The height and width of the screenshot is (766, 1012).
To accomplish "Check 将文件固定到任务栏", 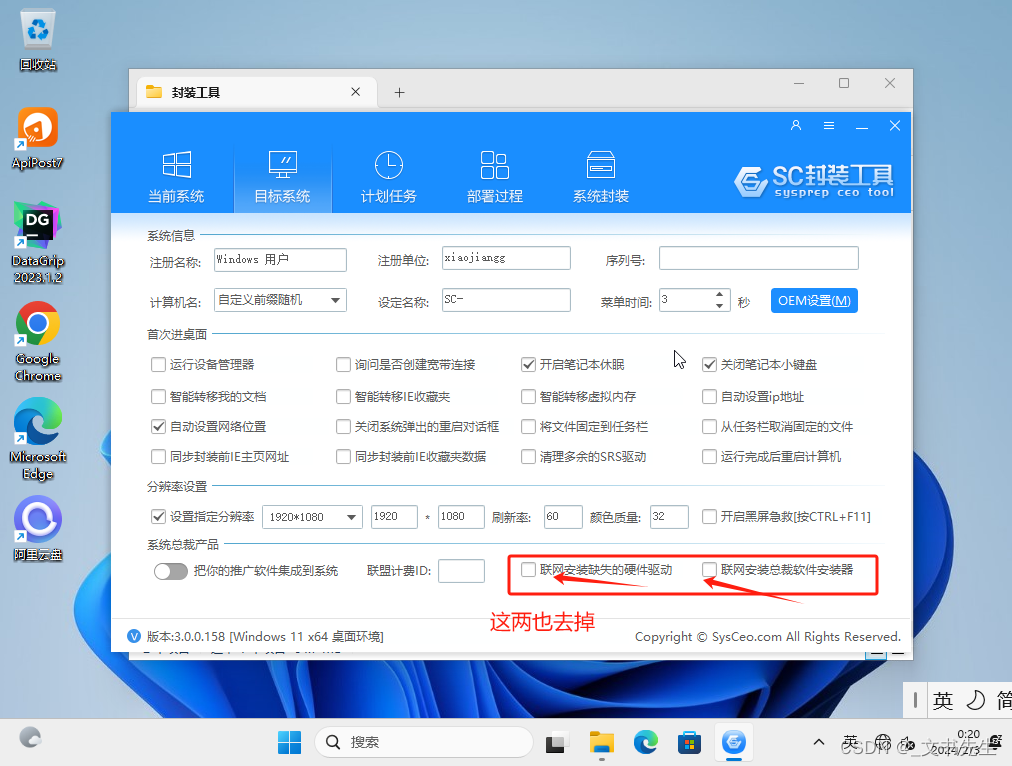I will pyautogui.click(x=529, y=427).
